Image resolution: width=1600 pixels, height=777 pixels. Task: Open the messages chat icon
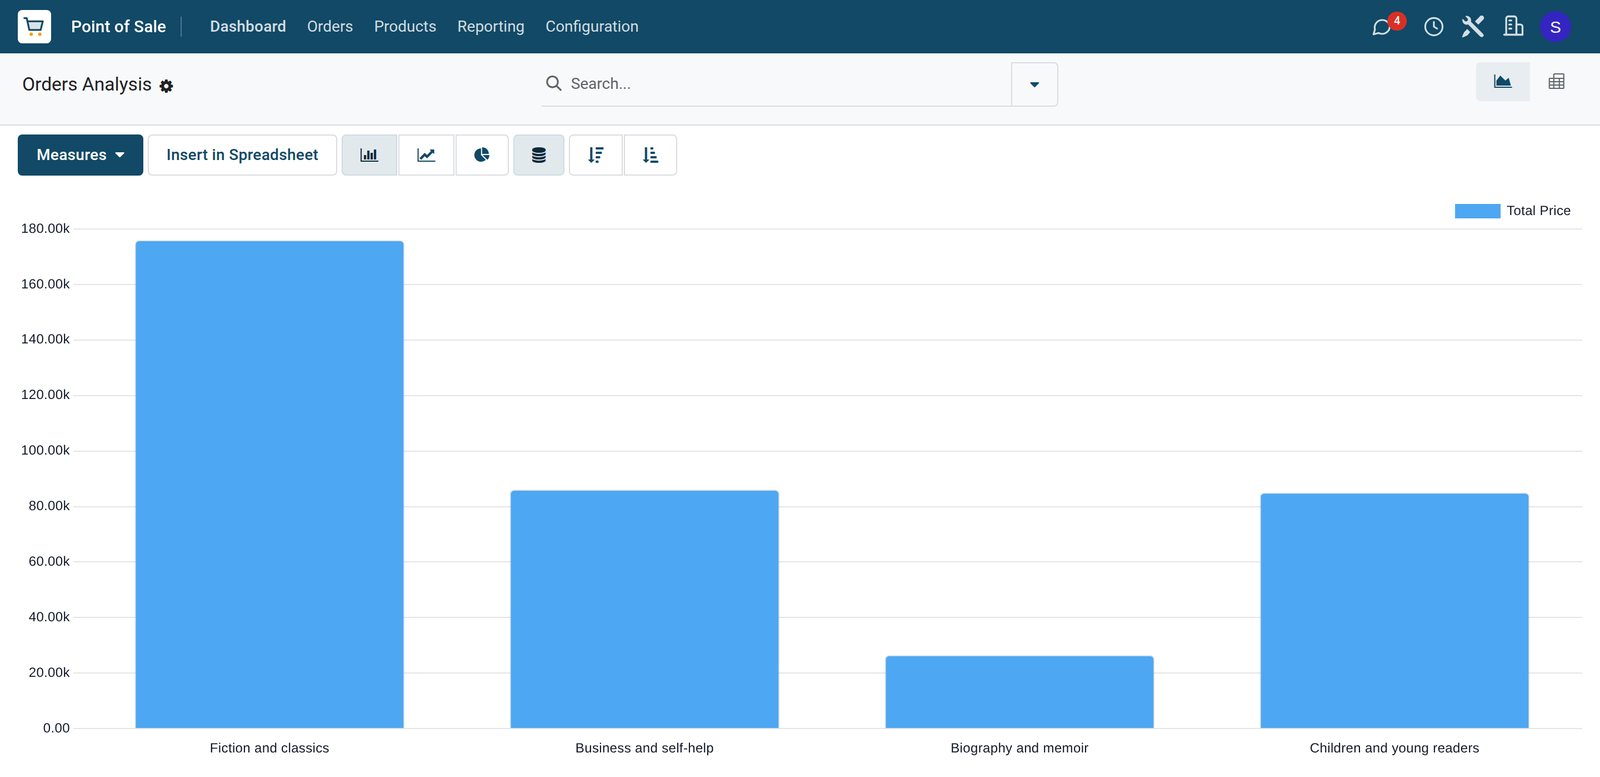(x=1382, y=27)
